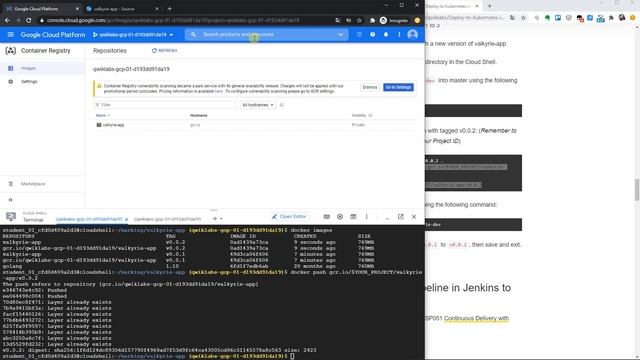Viewport: 640px width, 360px height.
Task: Open a new tab in the right browser window
Action: [489, 6]
